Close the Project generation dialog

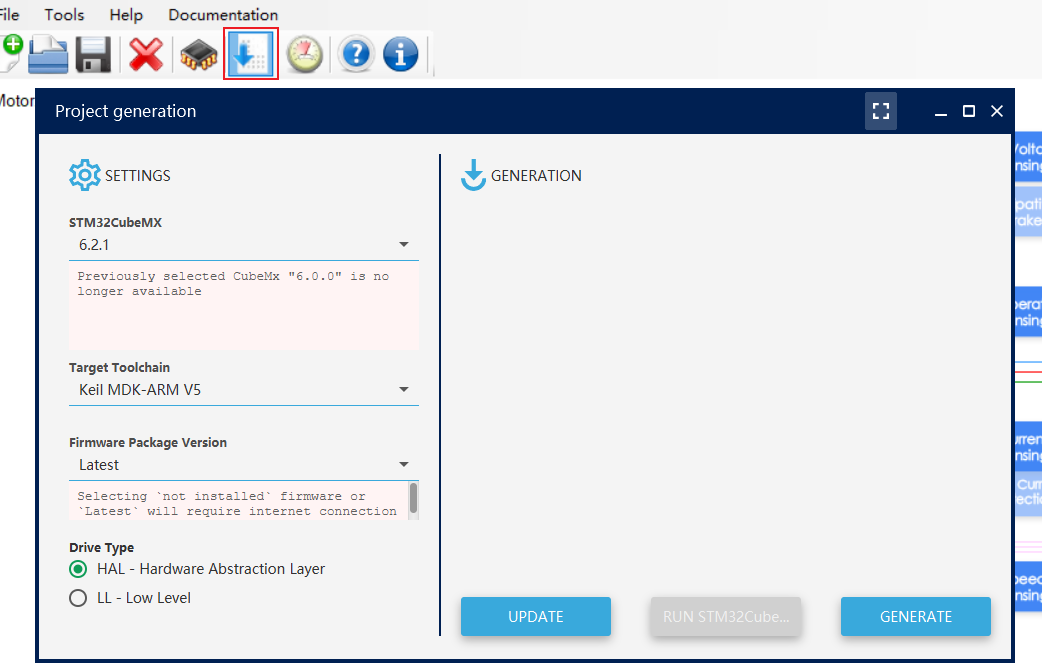click(997, 111)
